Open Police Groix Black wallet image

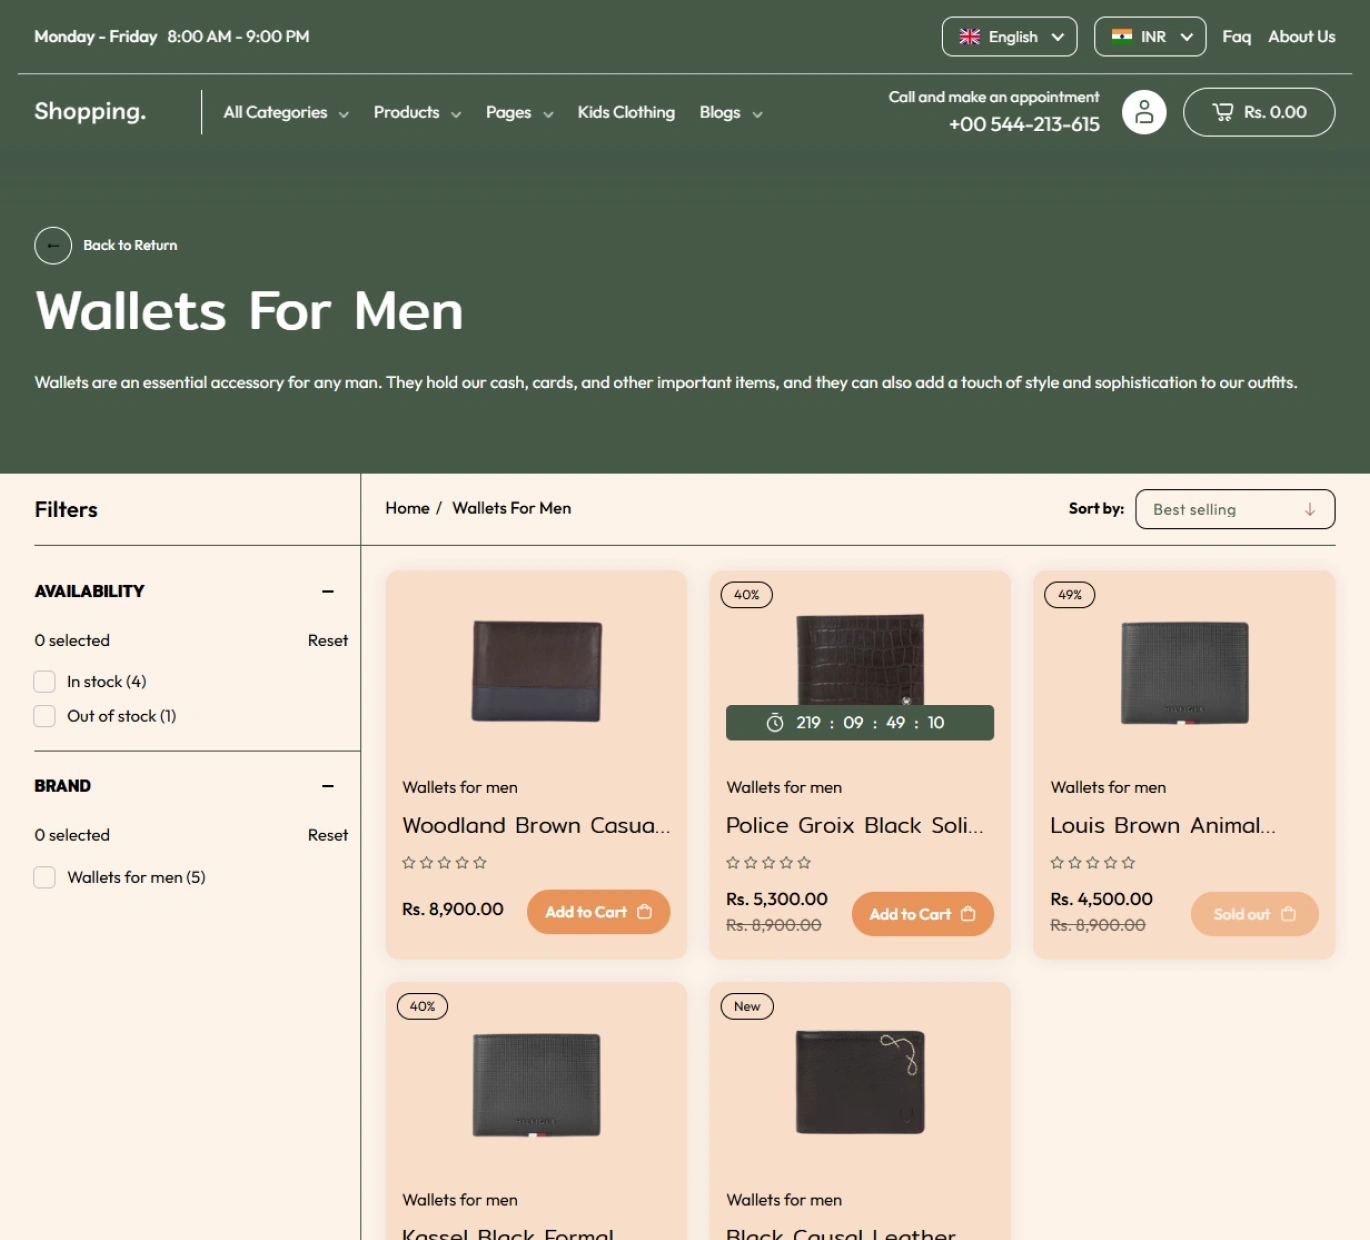(x=860, y=660)
